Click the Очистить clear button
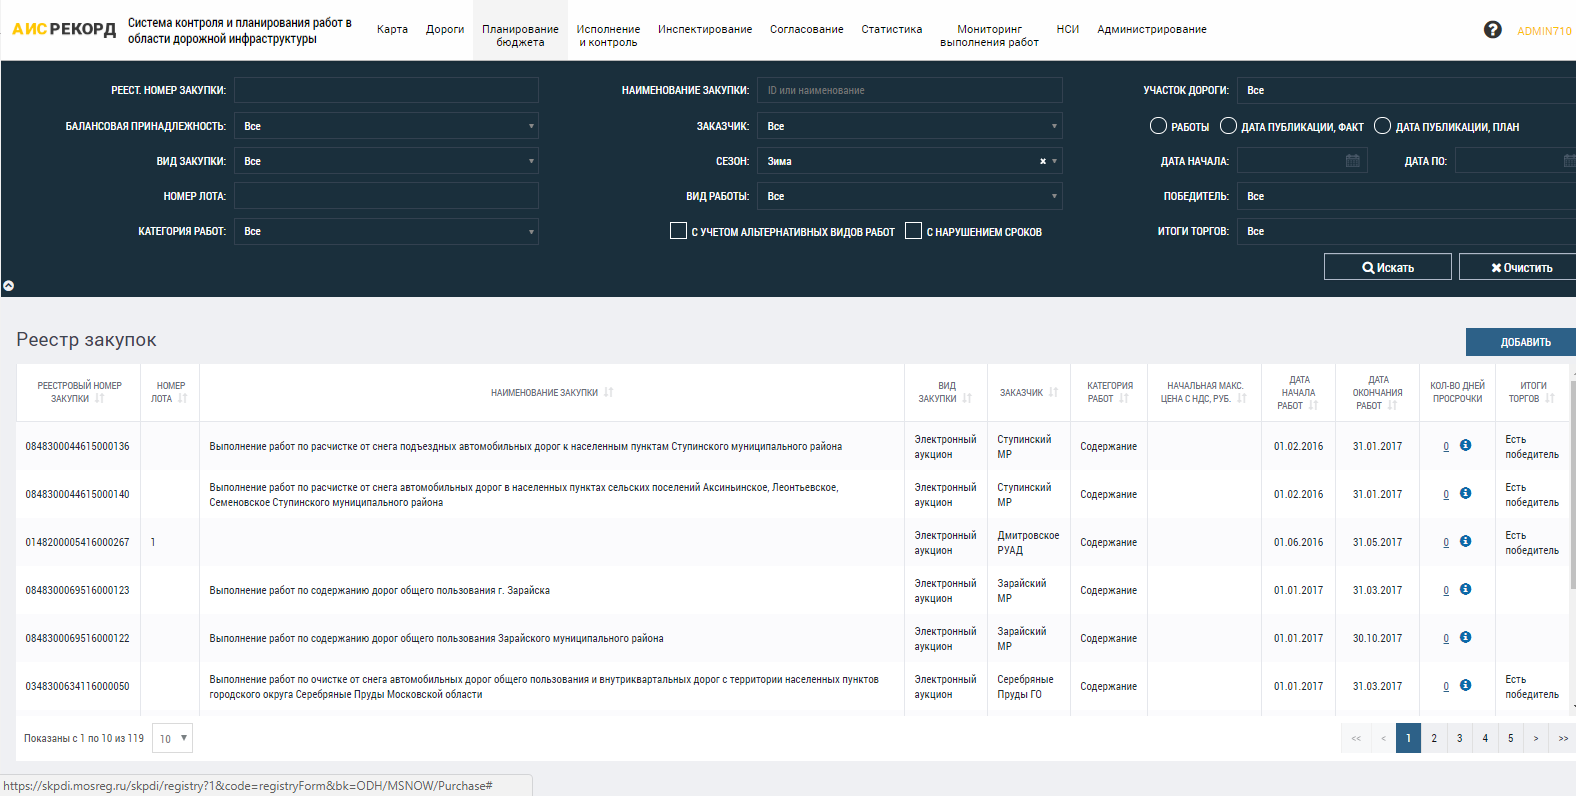This screenshot has width=1576, height=796. tap(1518, 267)
